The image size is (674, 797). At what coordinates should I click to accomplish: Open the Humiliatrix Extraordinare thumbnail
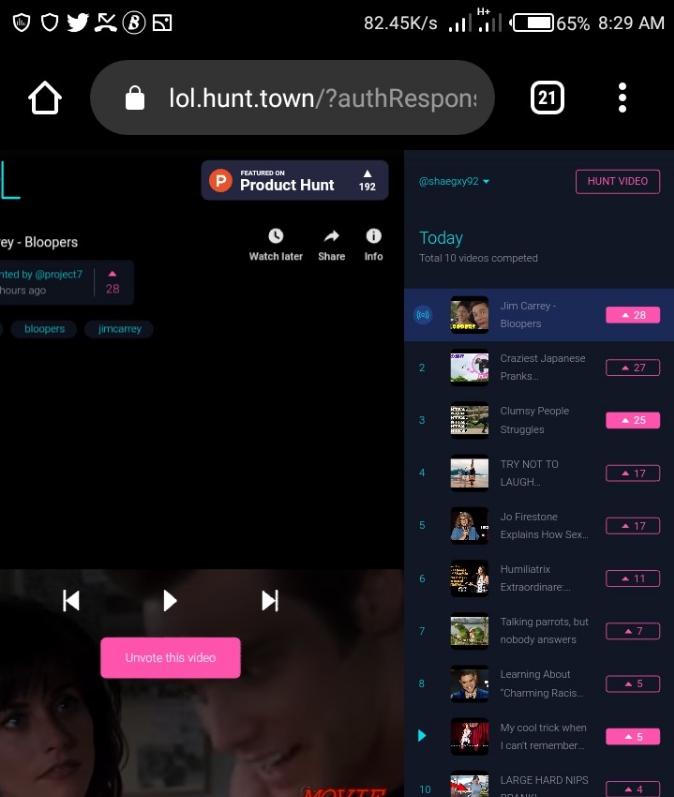[470, 578]
